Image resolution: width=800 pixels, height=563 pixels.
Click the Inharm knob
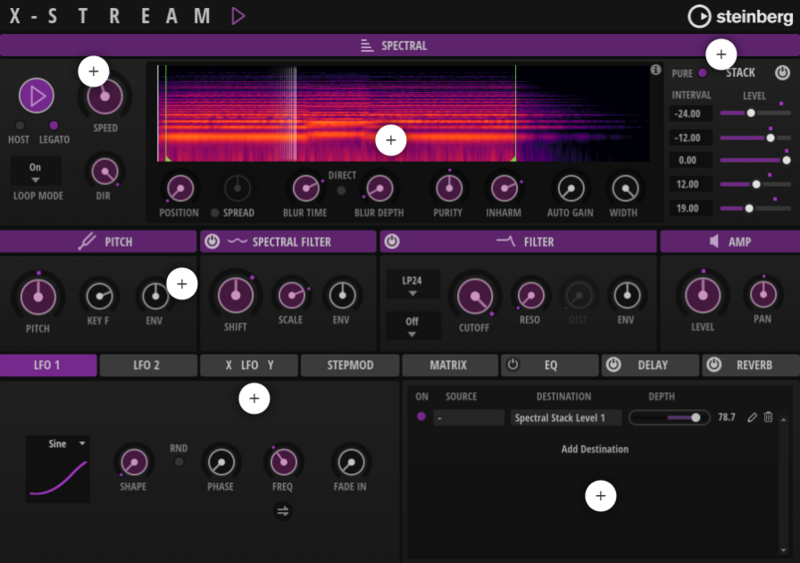[504, 189]
